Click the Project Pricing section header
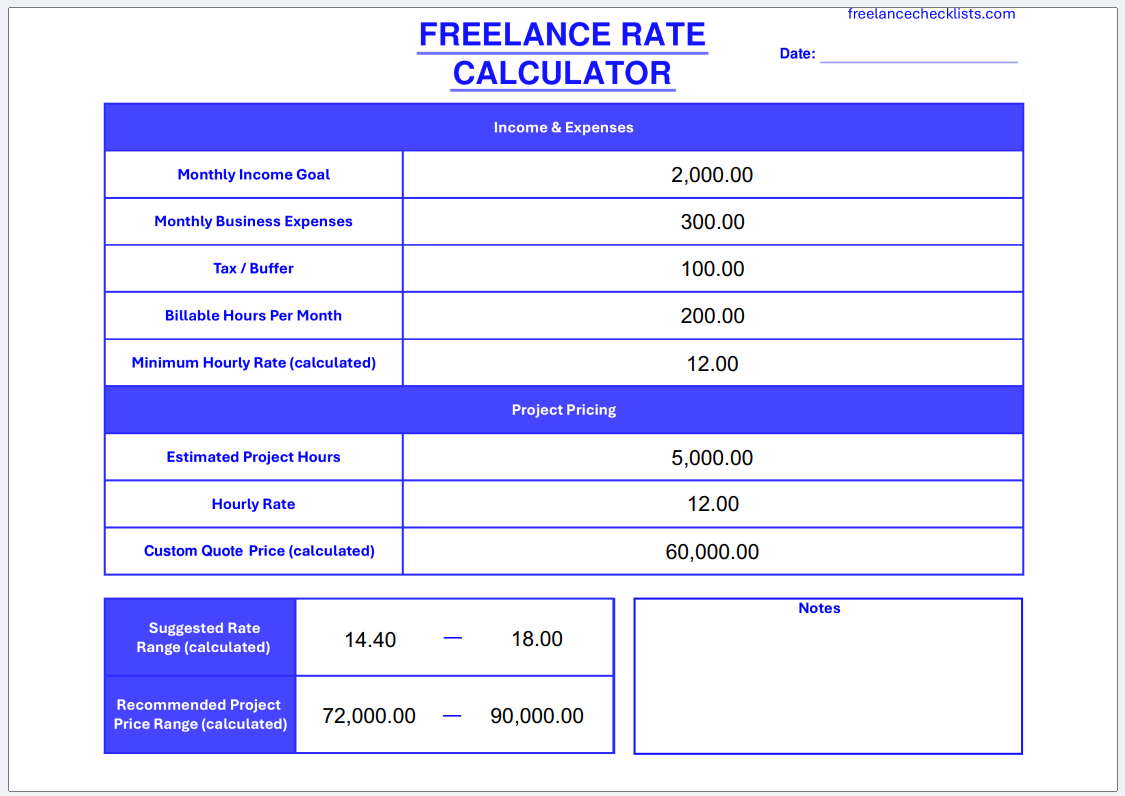Image resolution: width=1125 pixels, height=796 pixels. tap(564, 410)
